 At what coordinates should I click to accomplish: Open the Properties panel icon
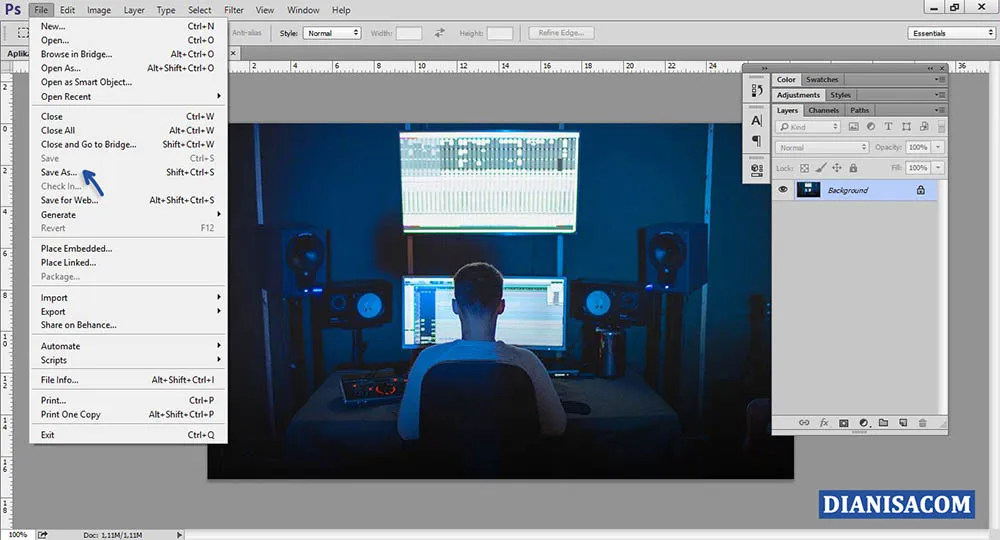(756, 170)
